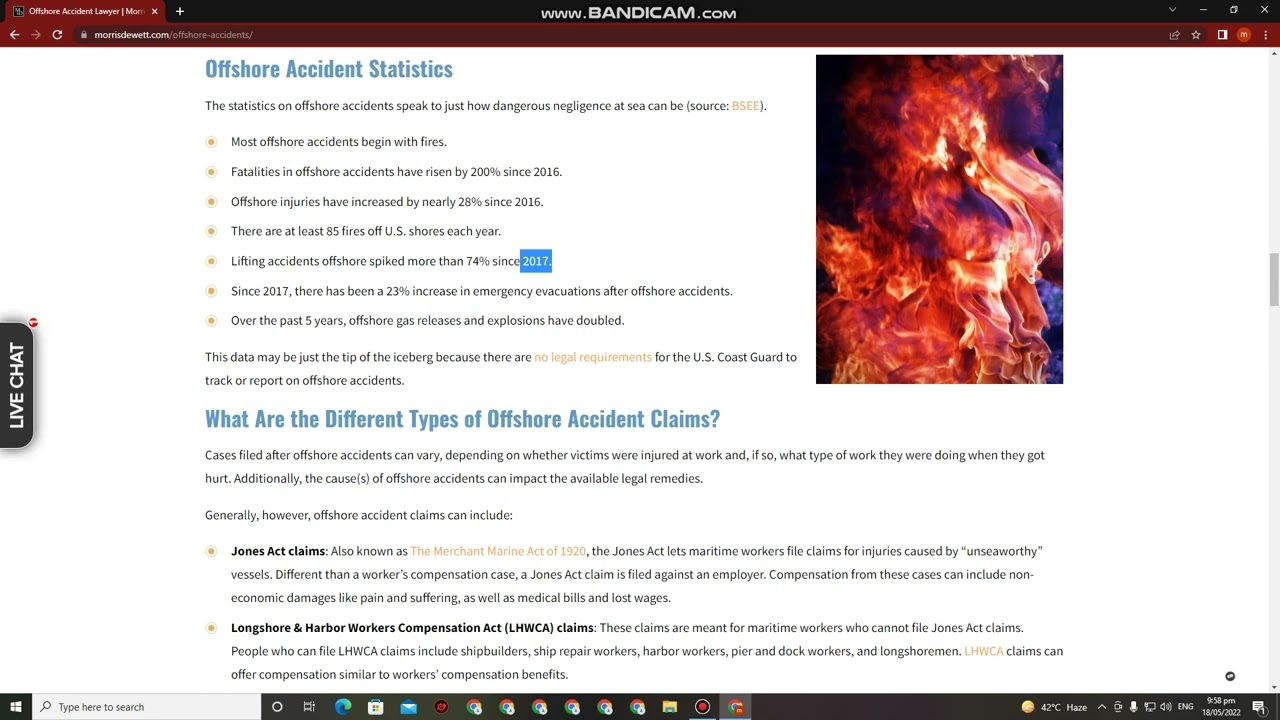This screenshot has height=720, width=1280.
Task: Open the clock showing 9:58 pm
Action: tap(1221, 707)
